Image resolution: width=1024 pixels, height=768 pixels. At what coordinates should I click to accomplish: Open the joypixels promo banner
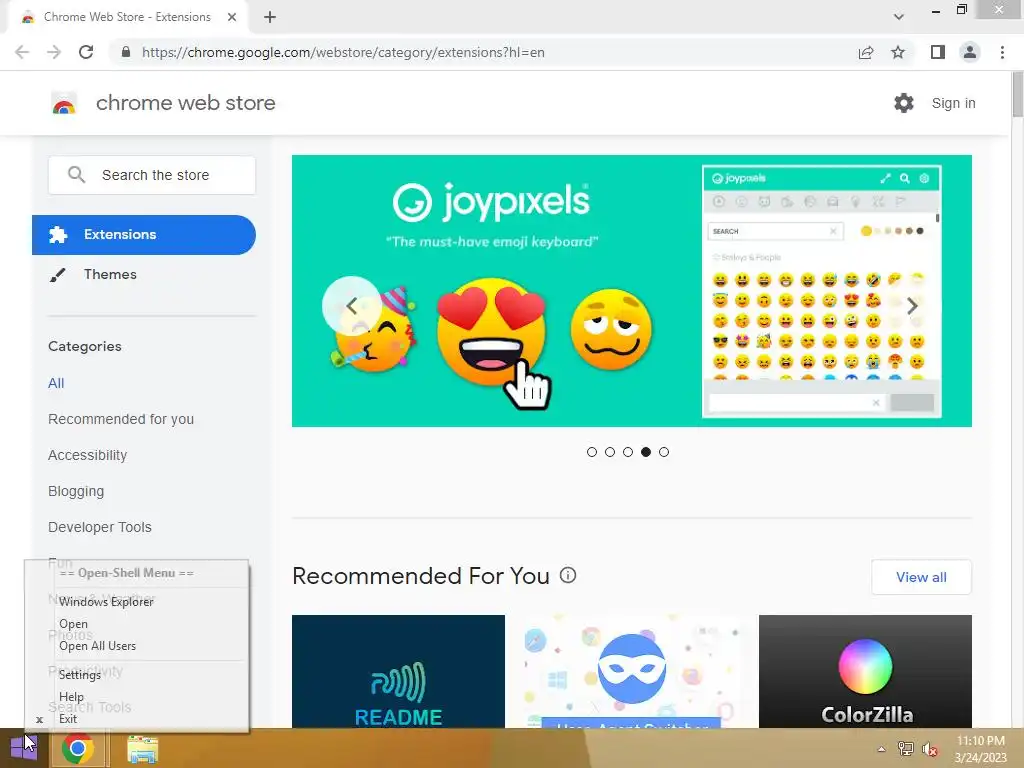(632, 291)
